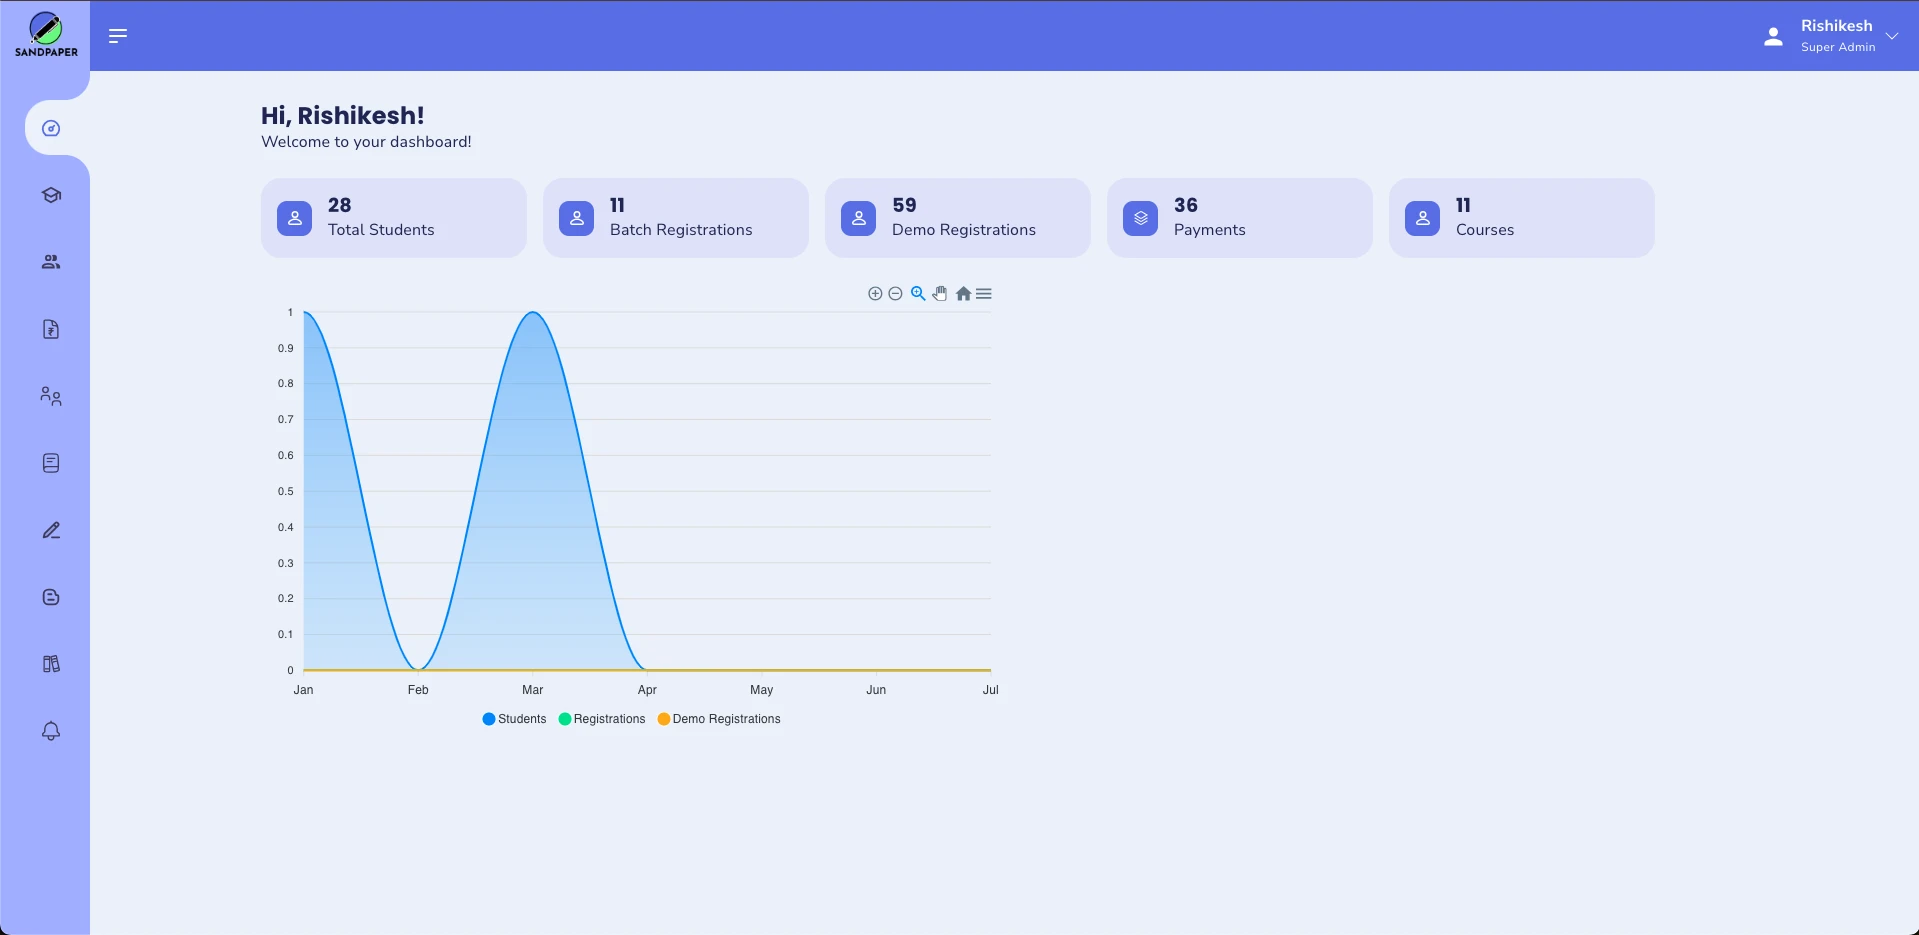Expand the Rishikesh user dropdown chevron

coord(1892,36)
